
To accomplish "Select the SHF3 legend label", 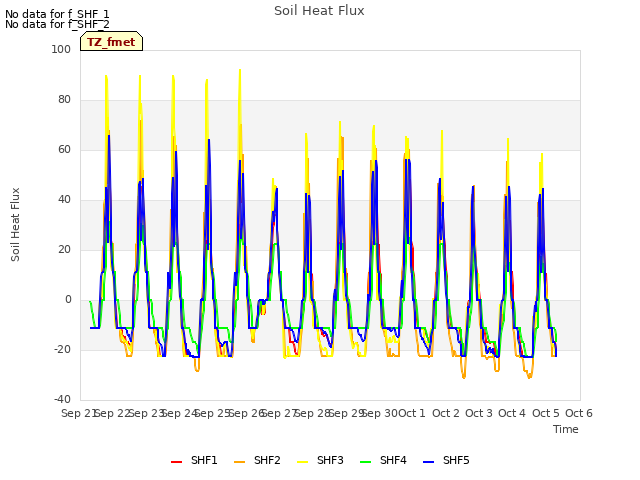I will (330, 460).
